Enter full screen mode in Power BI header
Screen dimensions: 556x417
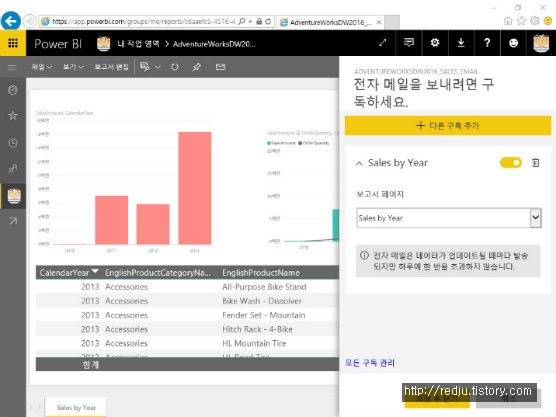coord(382,43)
